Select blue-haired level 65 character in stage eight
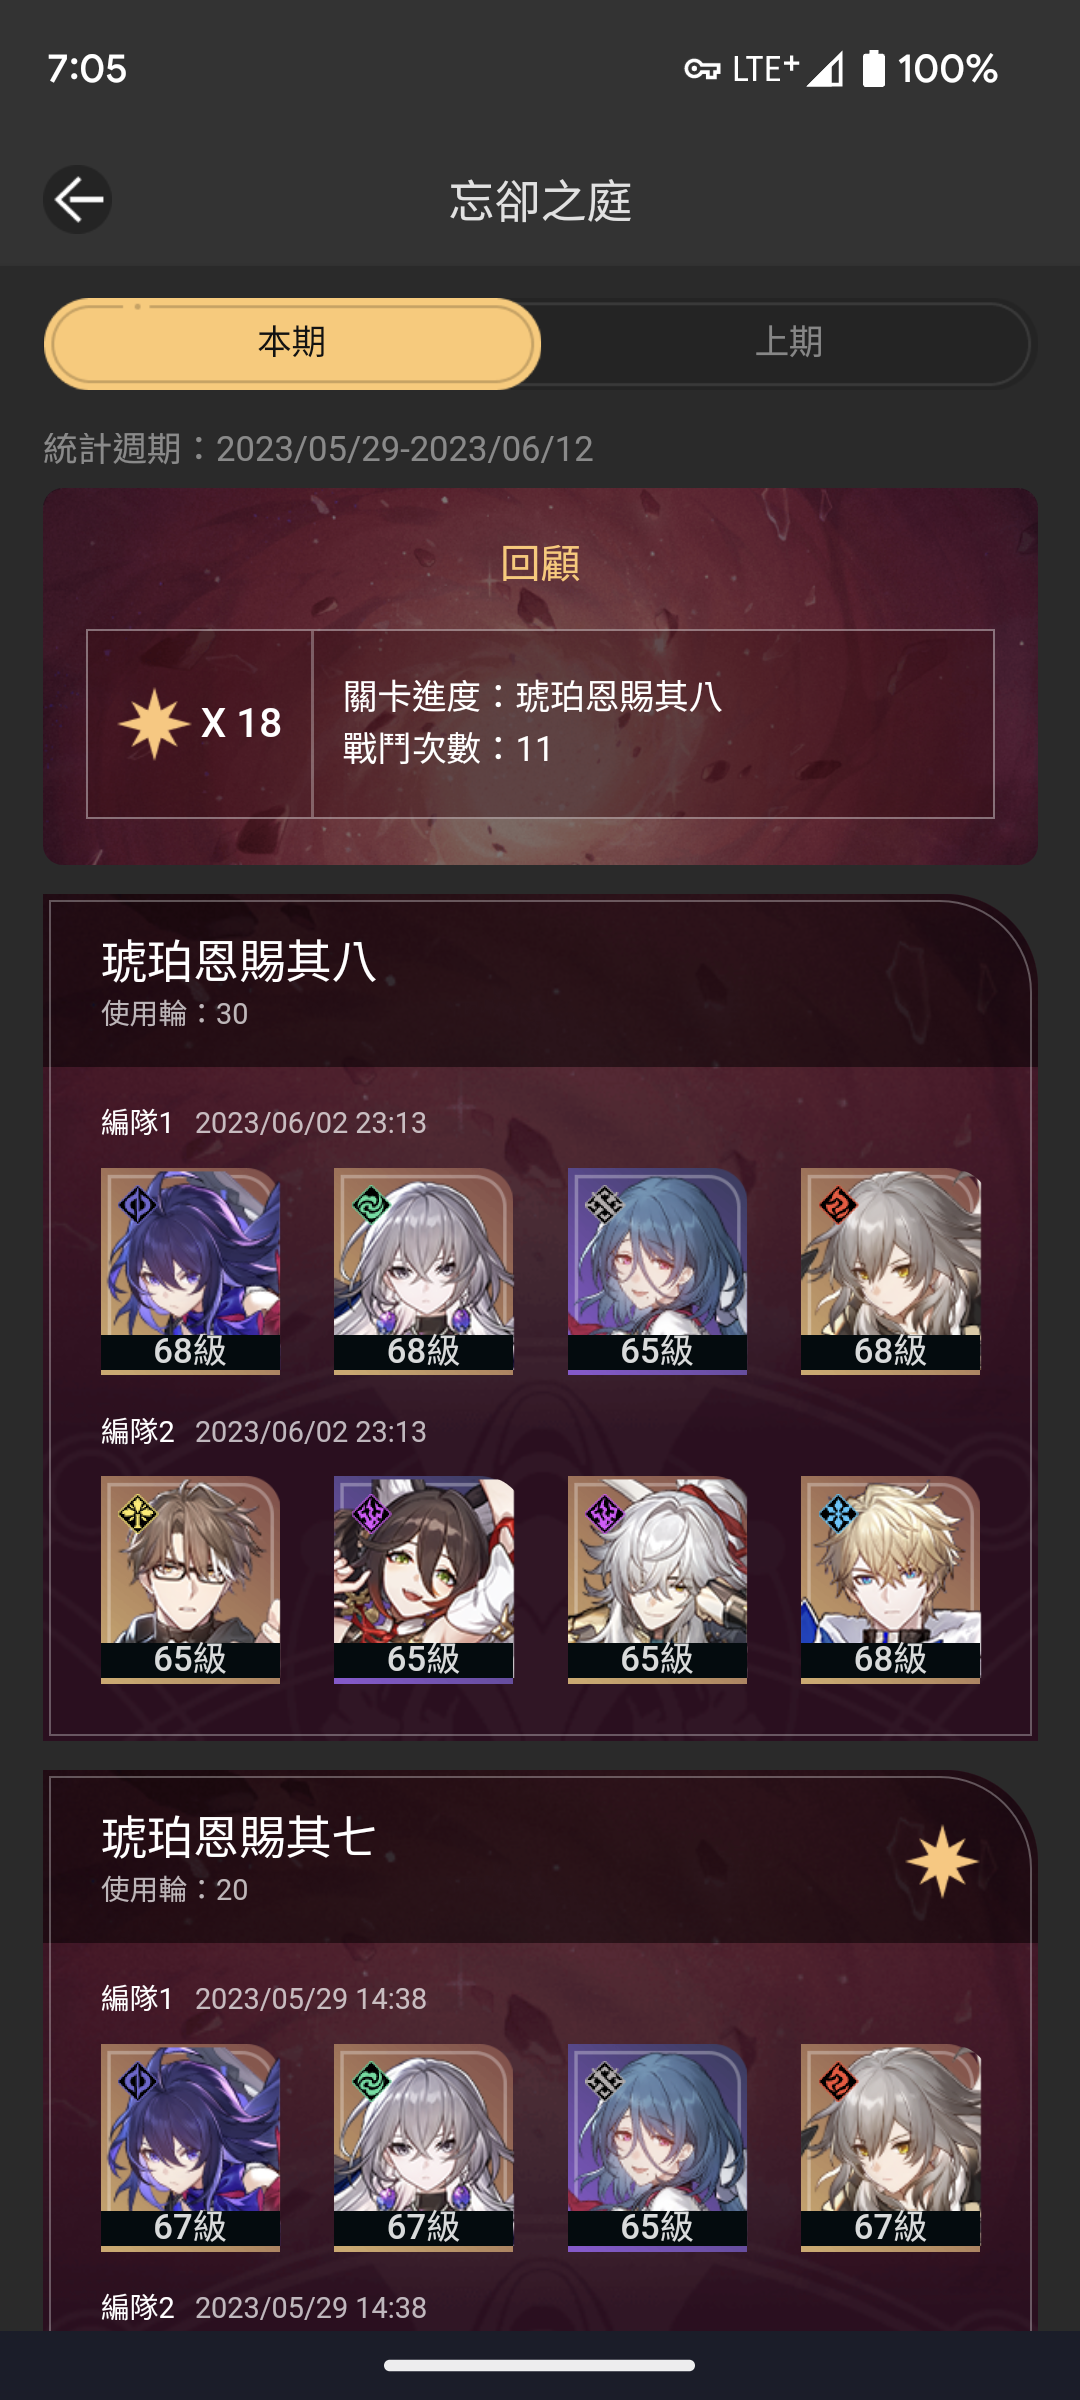Screen dimensions: 1080x2400 tap(657, 1271)
